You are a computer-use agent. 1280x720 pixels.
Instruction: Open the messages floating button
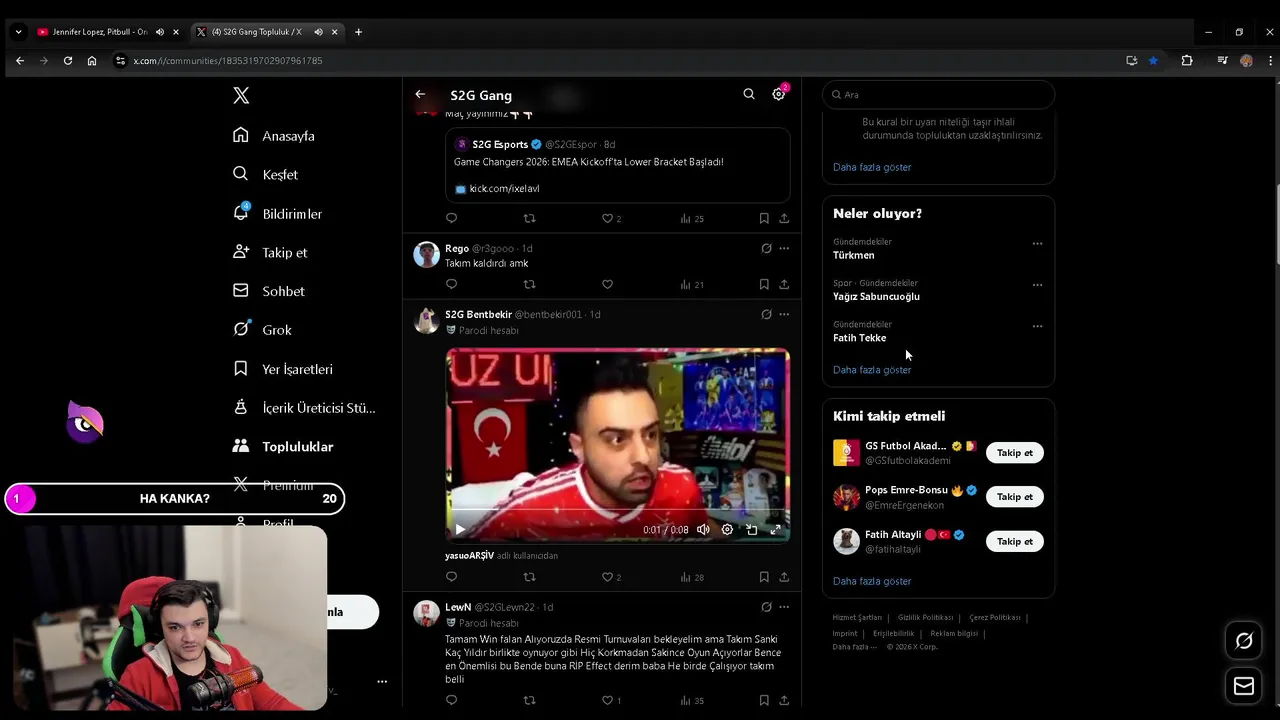[1244, 686]
